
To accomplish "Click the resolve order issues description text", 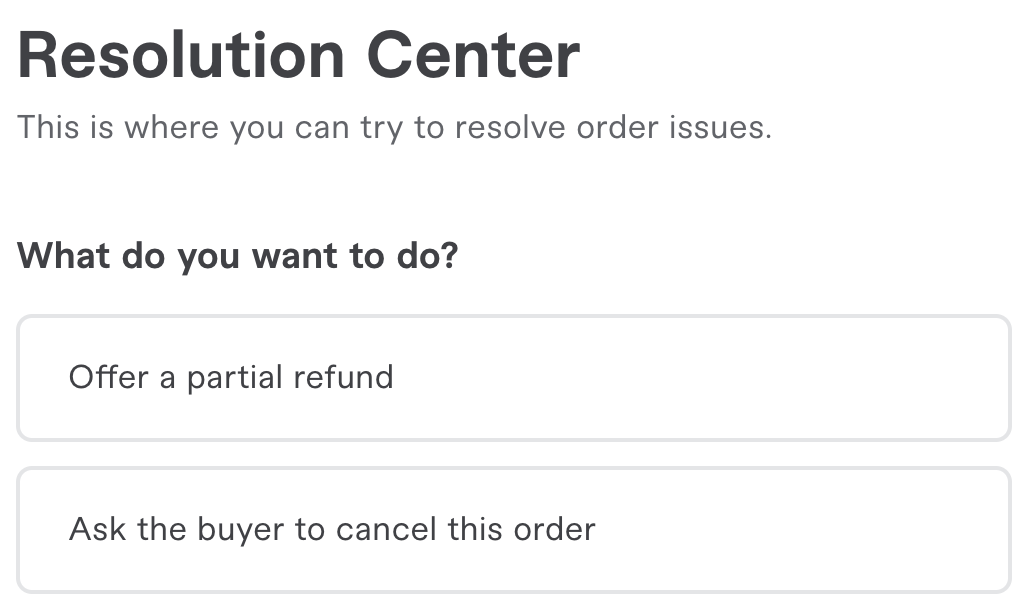I will tap(395, 128).
